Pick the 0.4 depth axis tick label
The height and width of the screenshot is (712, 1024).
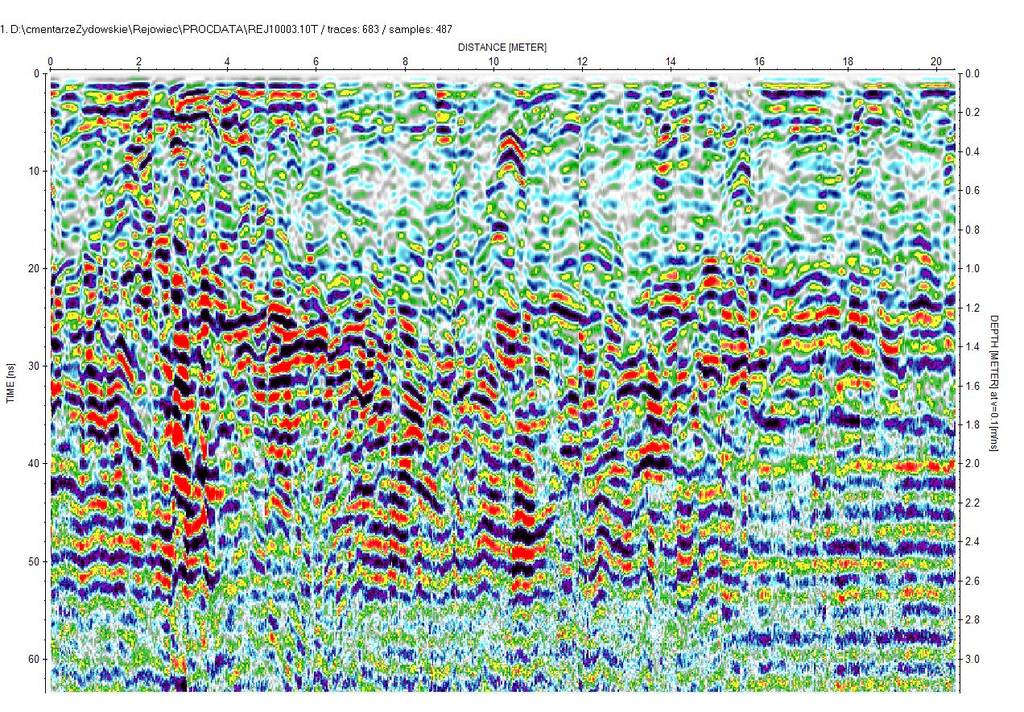coord(972,152)
